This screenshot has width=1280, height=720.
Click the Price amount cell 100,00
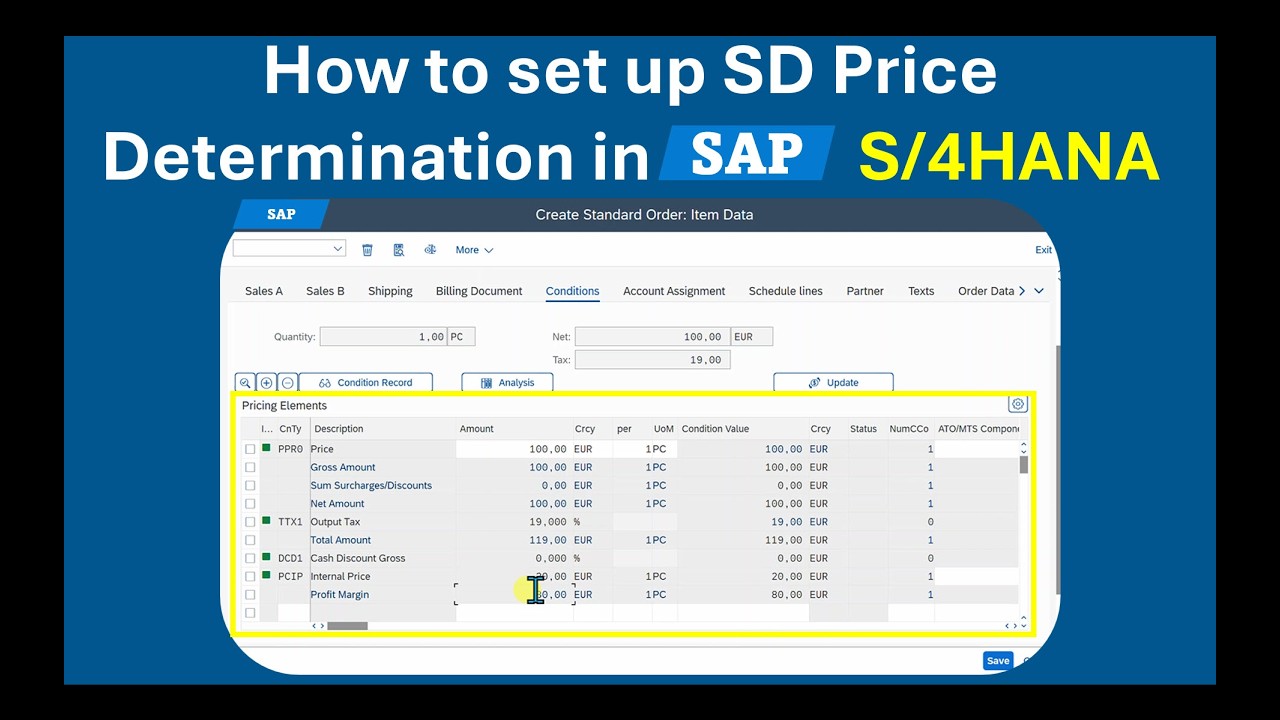pos(514,449)
